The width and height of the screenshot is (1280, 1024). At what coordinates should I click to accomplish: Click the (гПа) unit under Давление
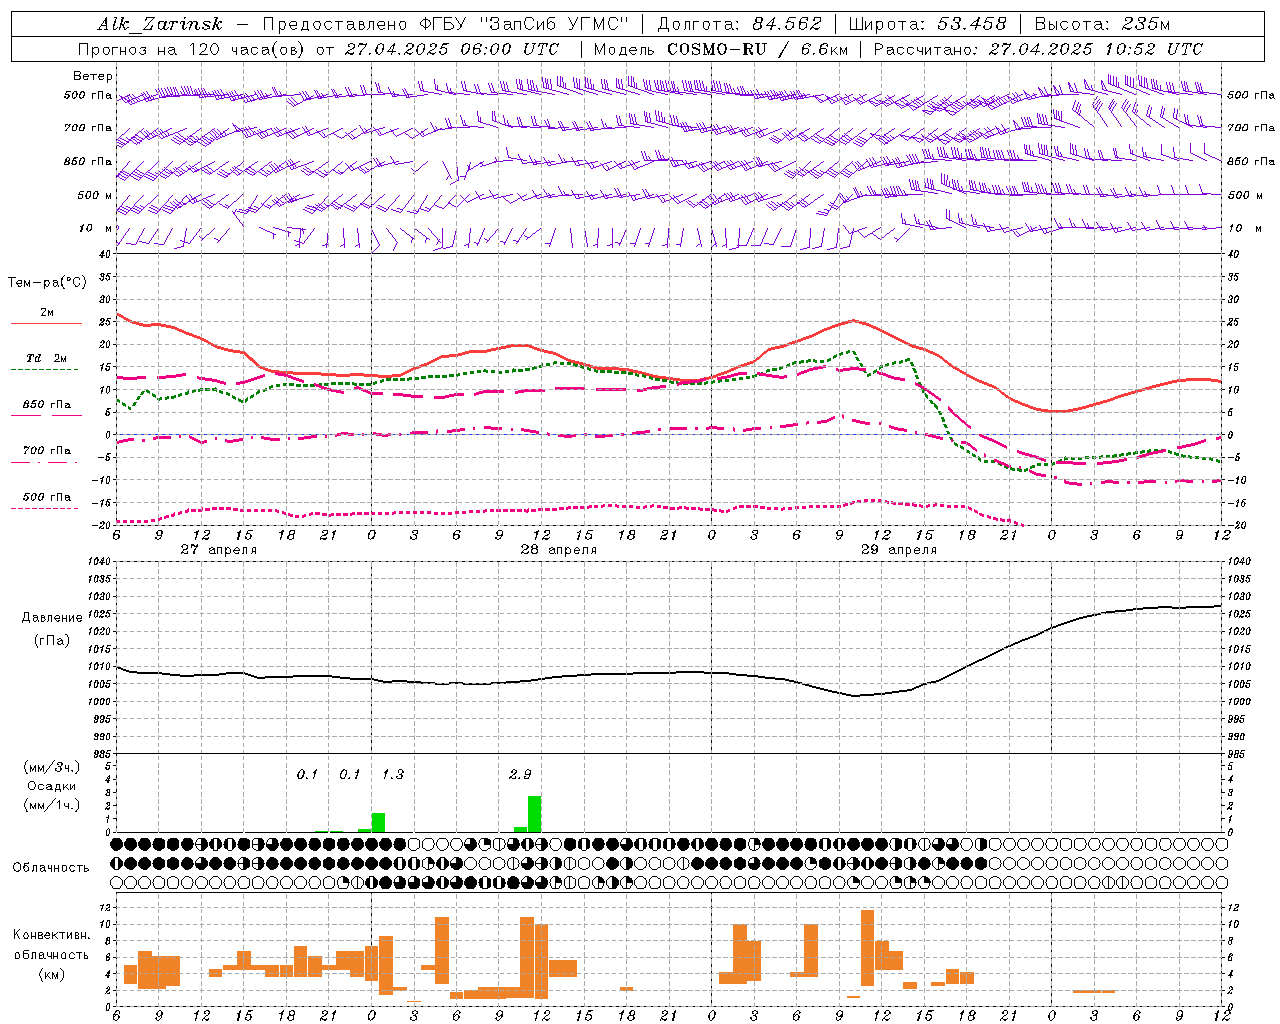(x=52, y=641)
